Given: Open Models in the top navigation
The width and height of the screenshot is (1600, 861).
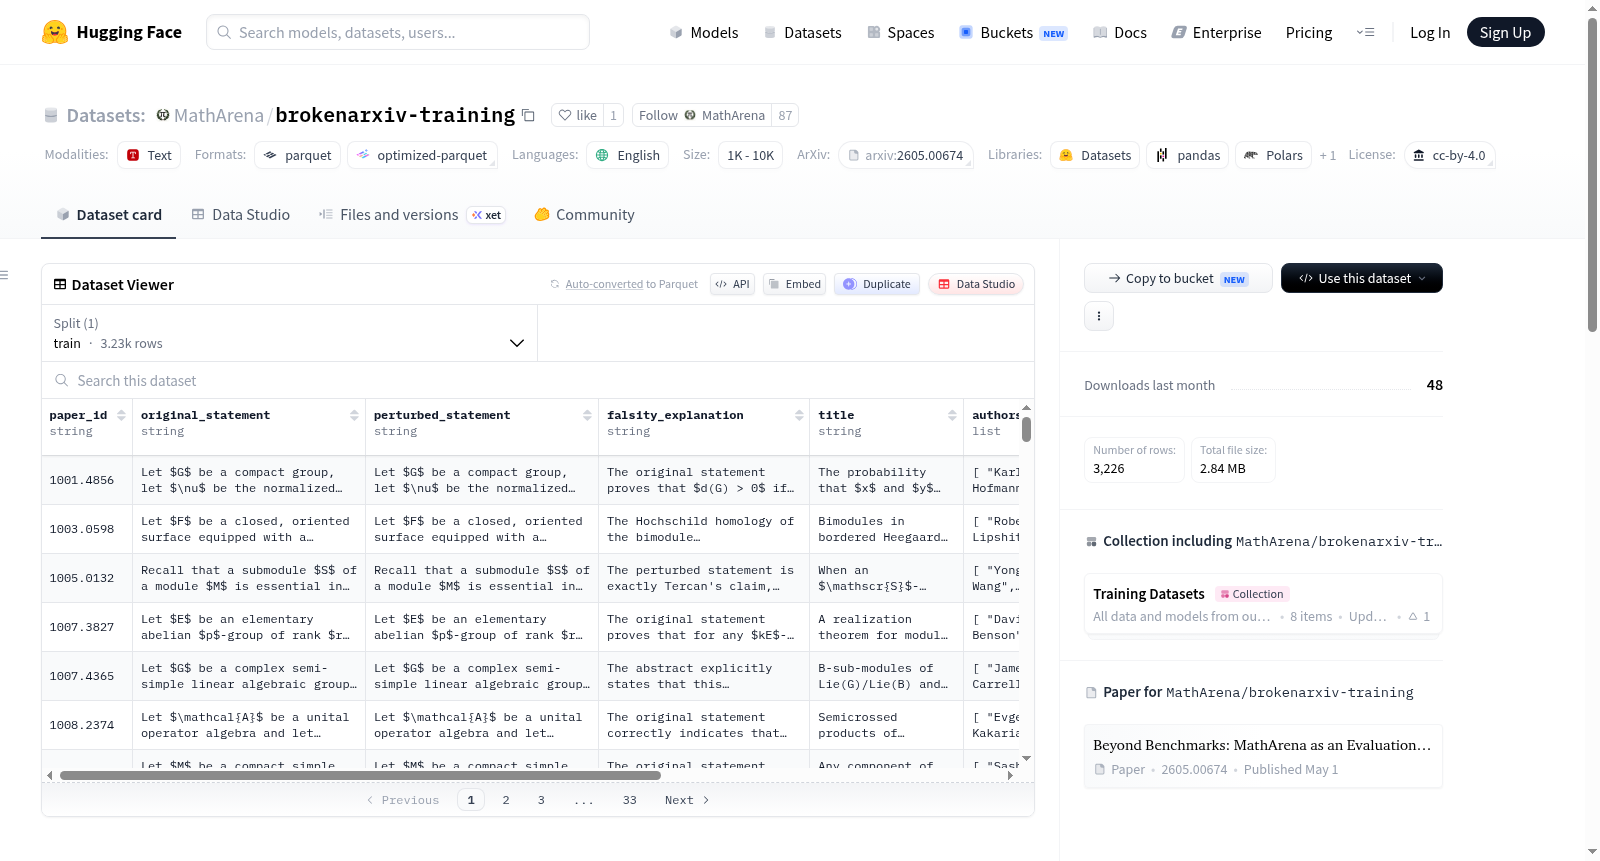Looking at the screenshot, I should pos(704,32).
